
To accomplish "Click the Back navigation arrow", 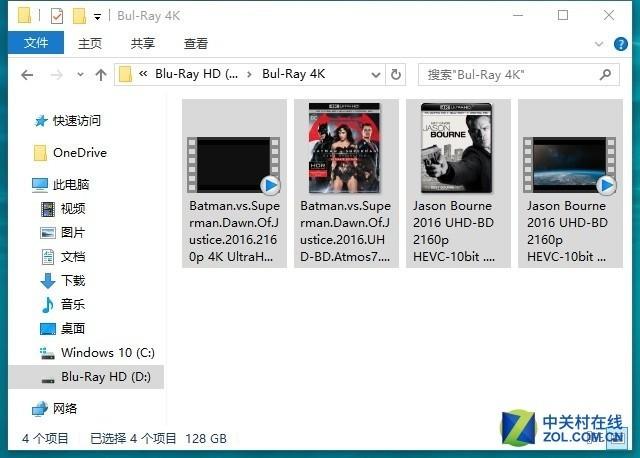I will tap(27, 75).
